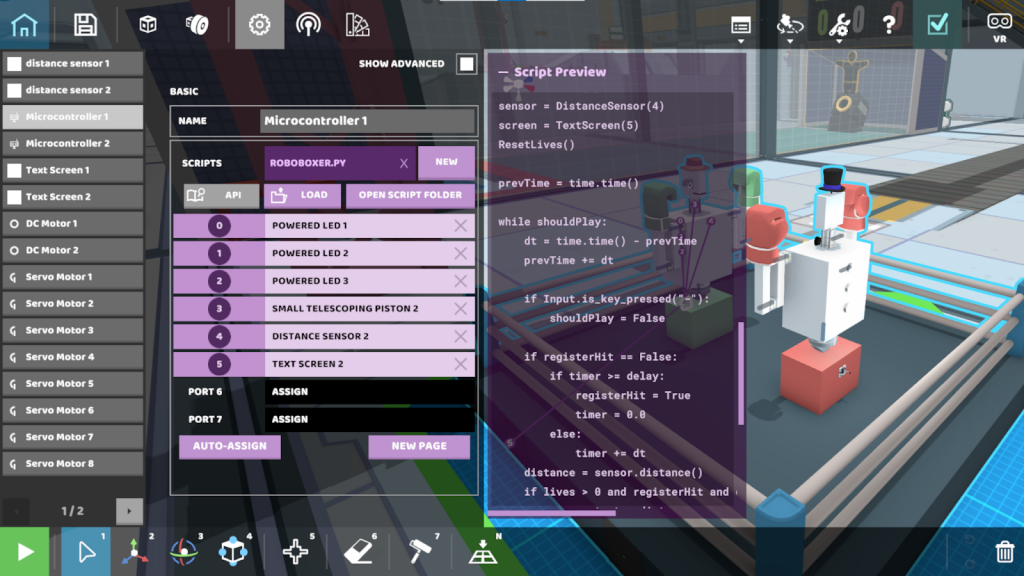
Task: Select the eraser tool
Action: click(358, 551)
